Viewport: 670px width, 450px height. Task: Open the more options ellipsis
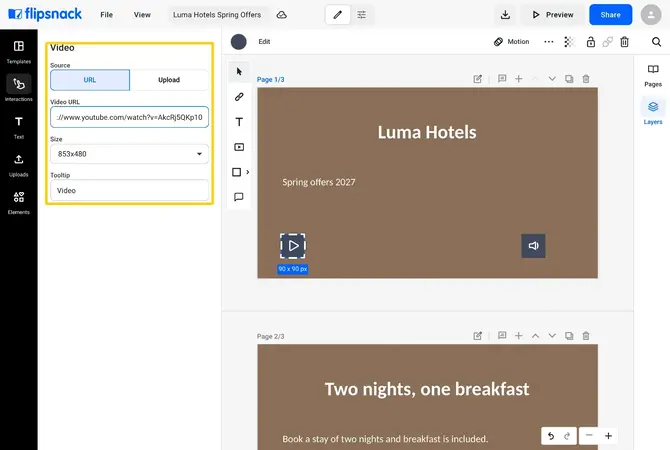point(549,42)
